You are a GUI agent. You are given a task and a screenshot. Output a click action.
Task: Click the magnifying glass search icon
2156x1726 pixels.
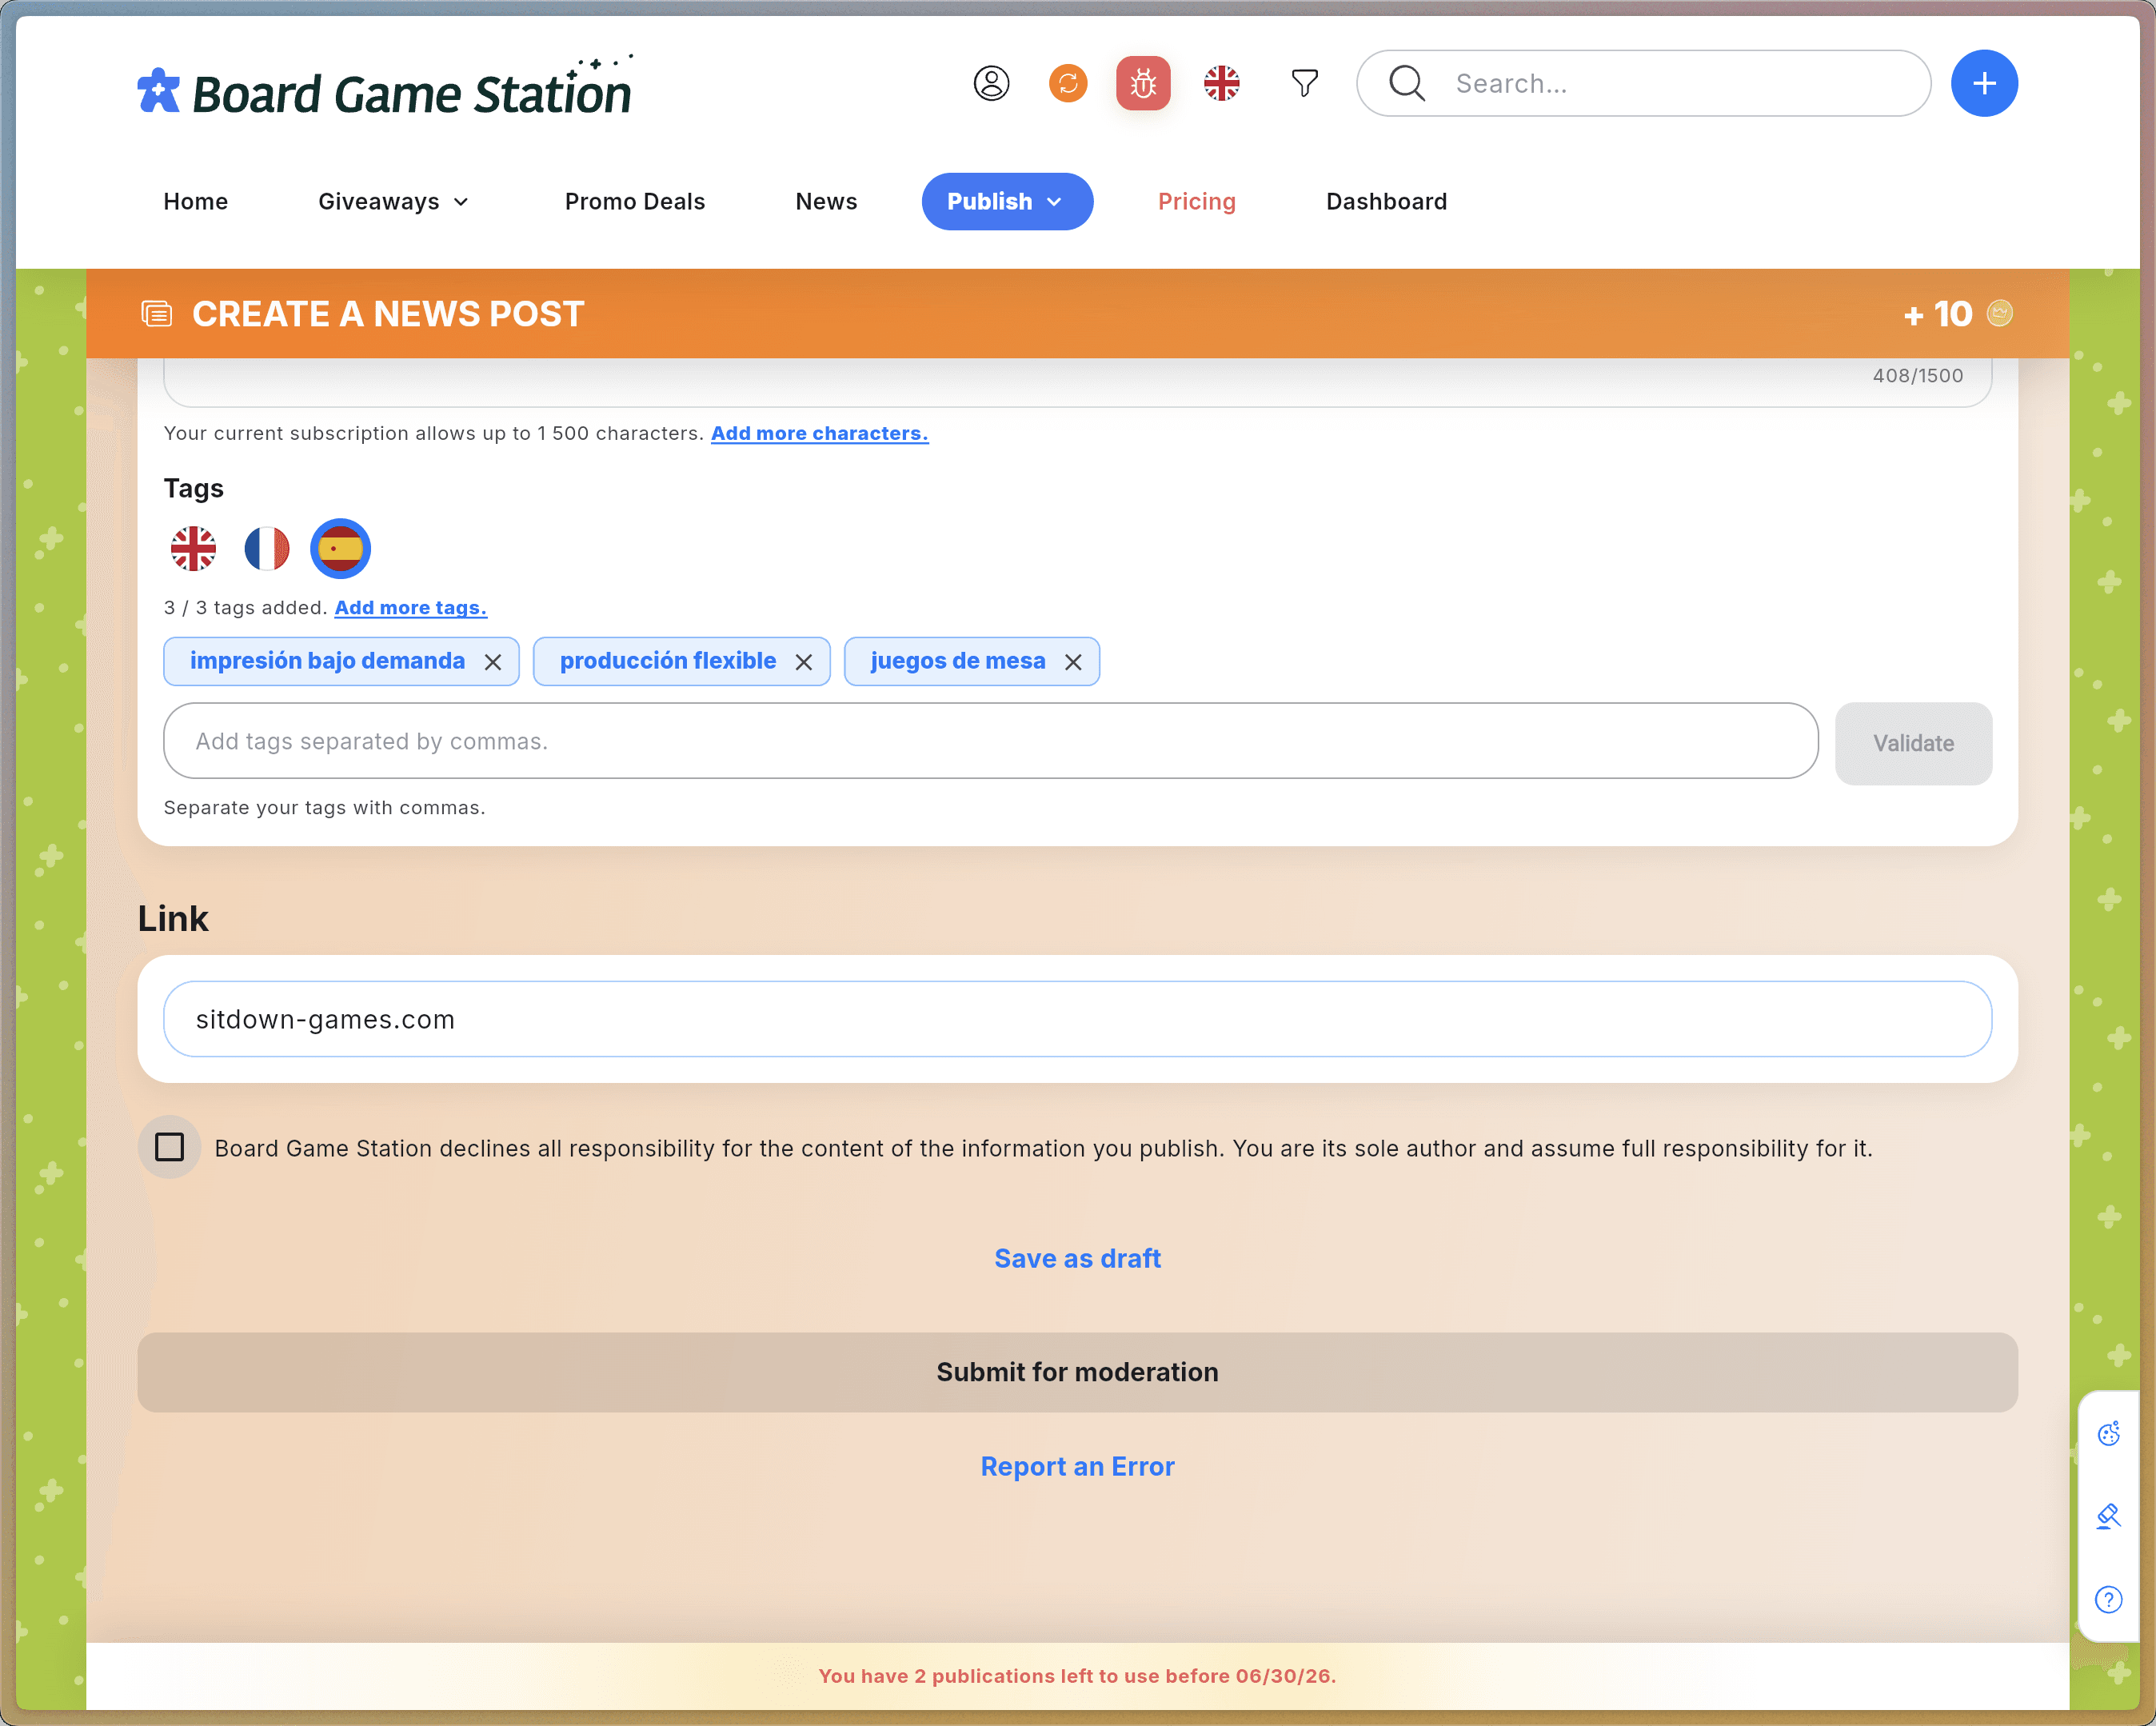pyautogui.click(x=1407, y=83)
